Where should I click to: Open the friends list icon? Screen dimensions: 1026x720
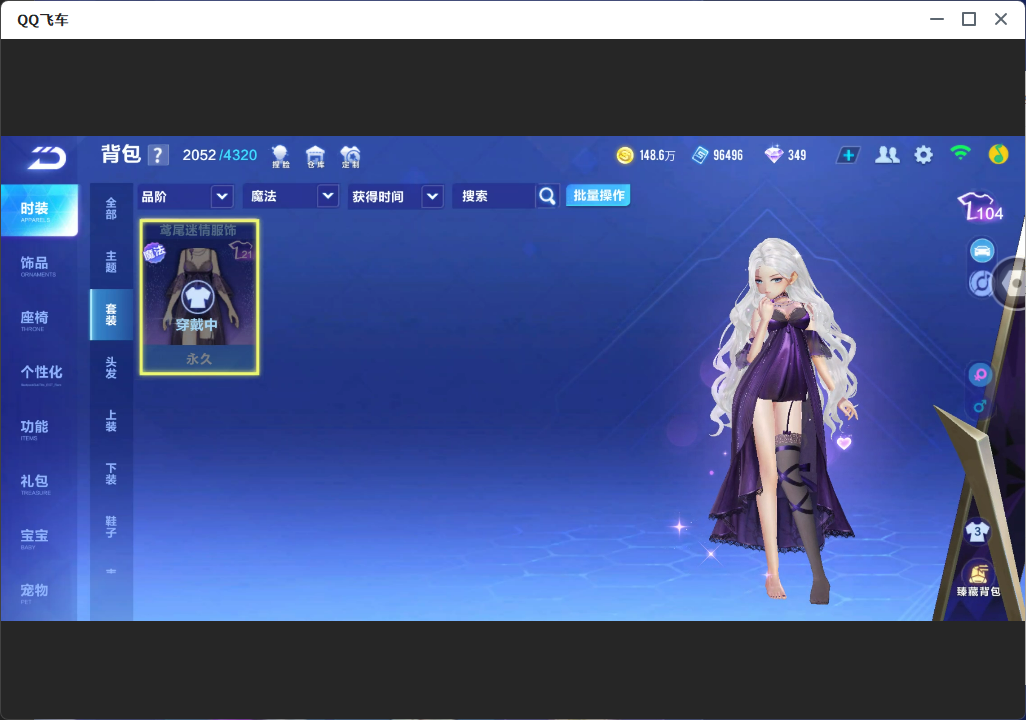[887, 154]
